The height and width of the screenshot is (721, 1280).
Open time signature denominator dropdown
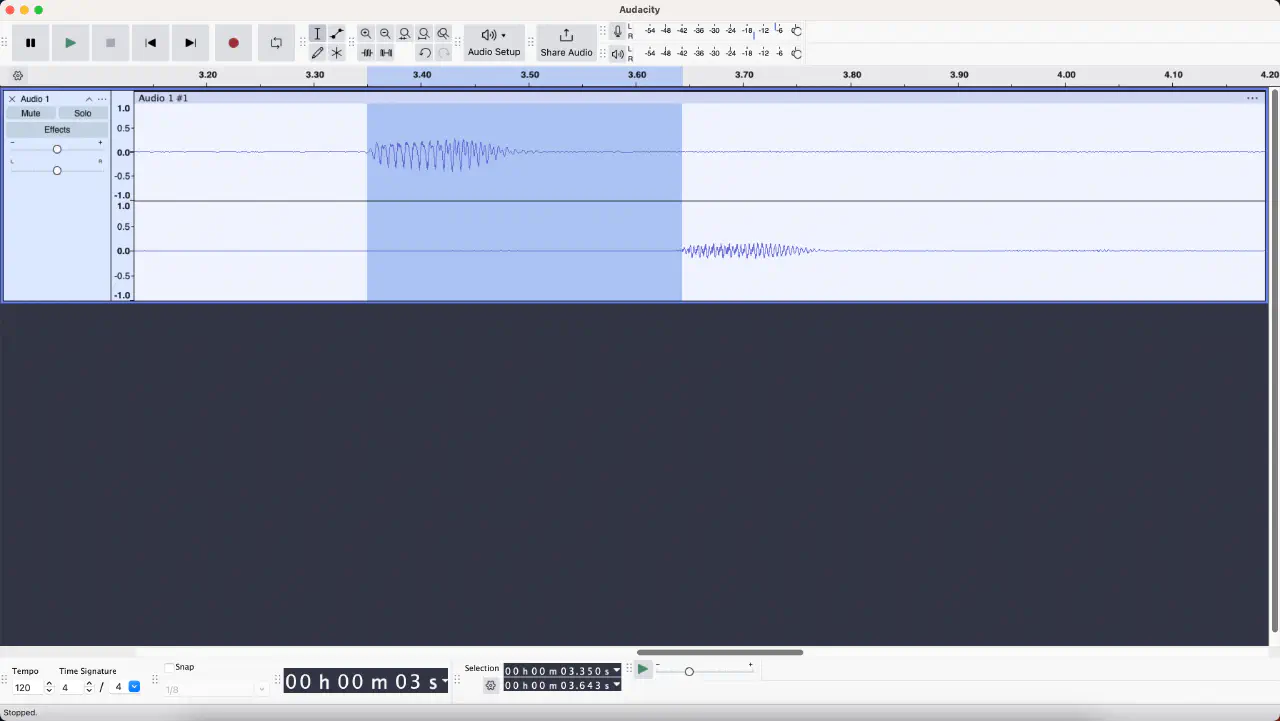pyautogui.click(x=134, y=687)
